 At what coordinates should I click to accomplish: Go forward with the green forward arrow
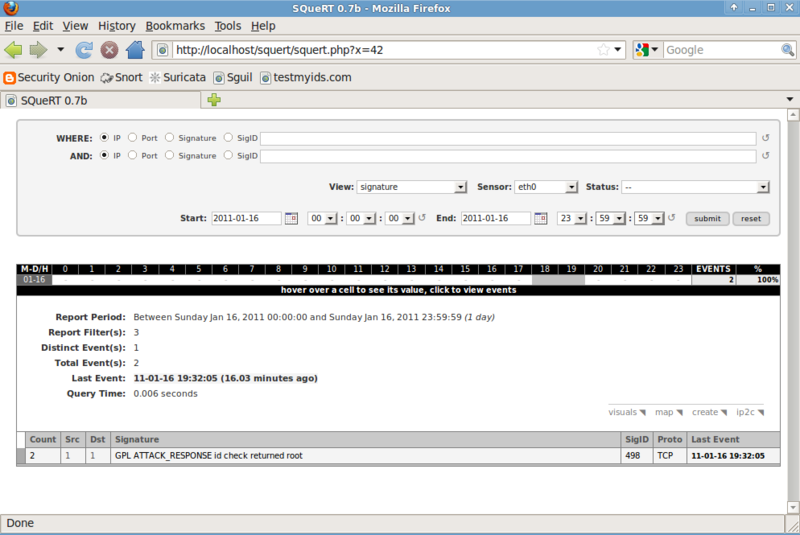pos(38,50)
